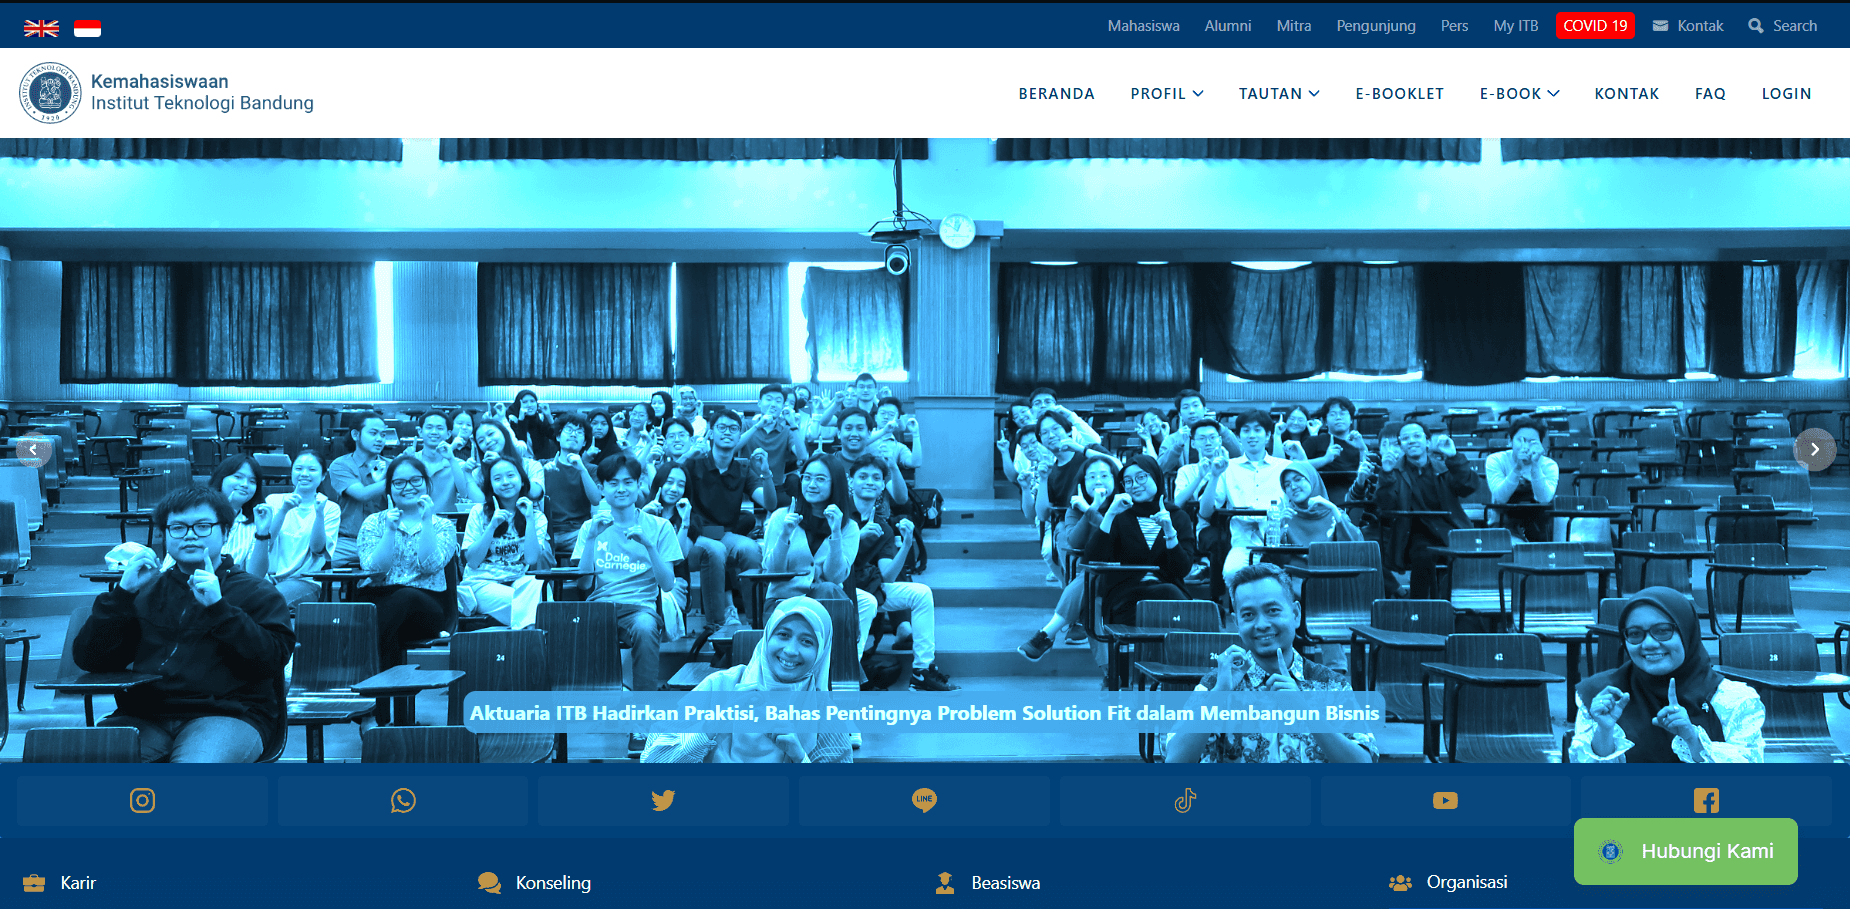Open the FAQ menu item
The image size is (1850, 909).
pos(1710,94)
